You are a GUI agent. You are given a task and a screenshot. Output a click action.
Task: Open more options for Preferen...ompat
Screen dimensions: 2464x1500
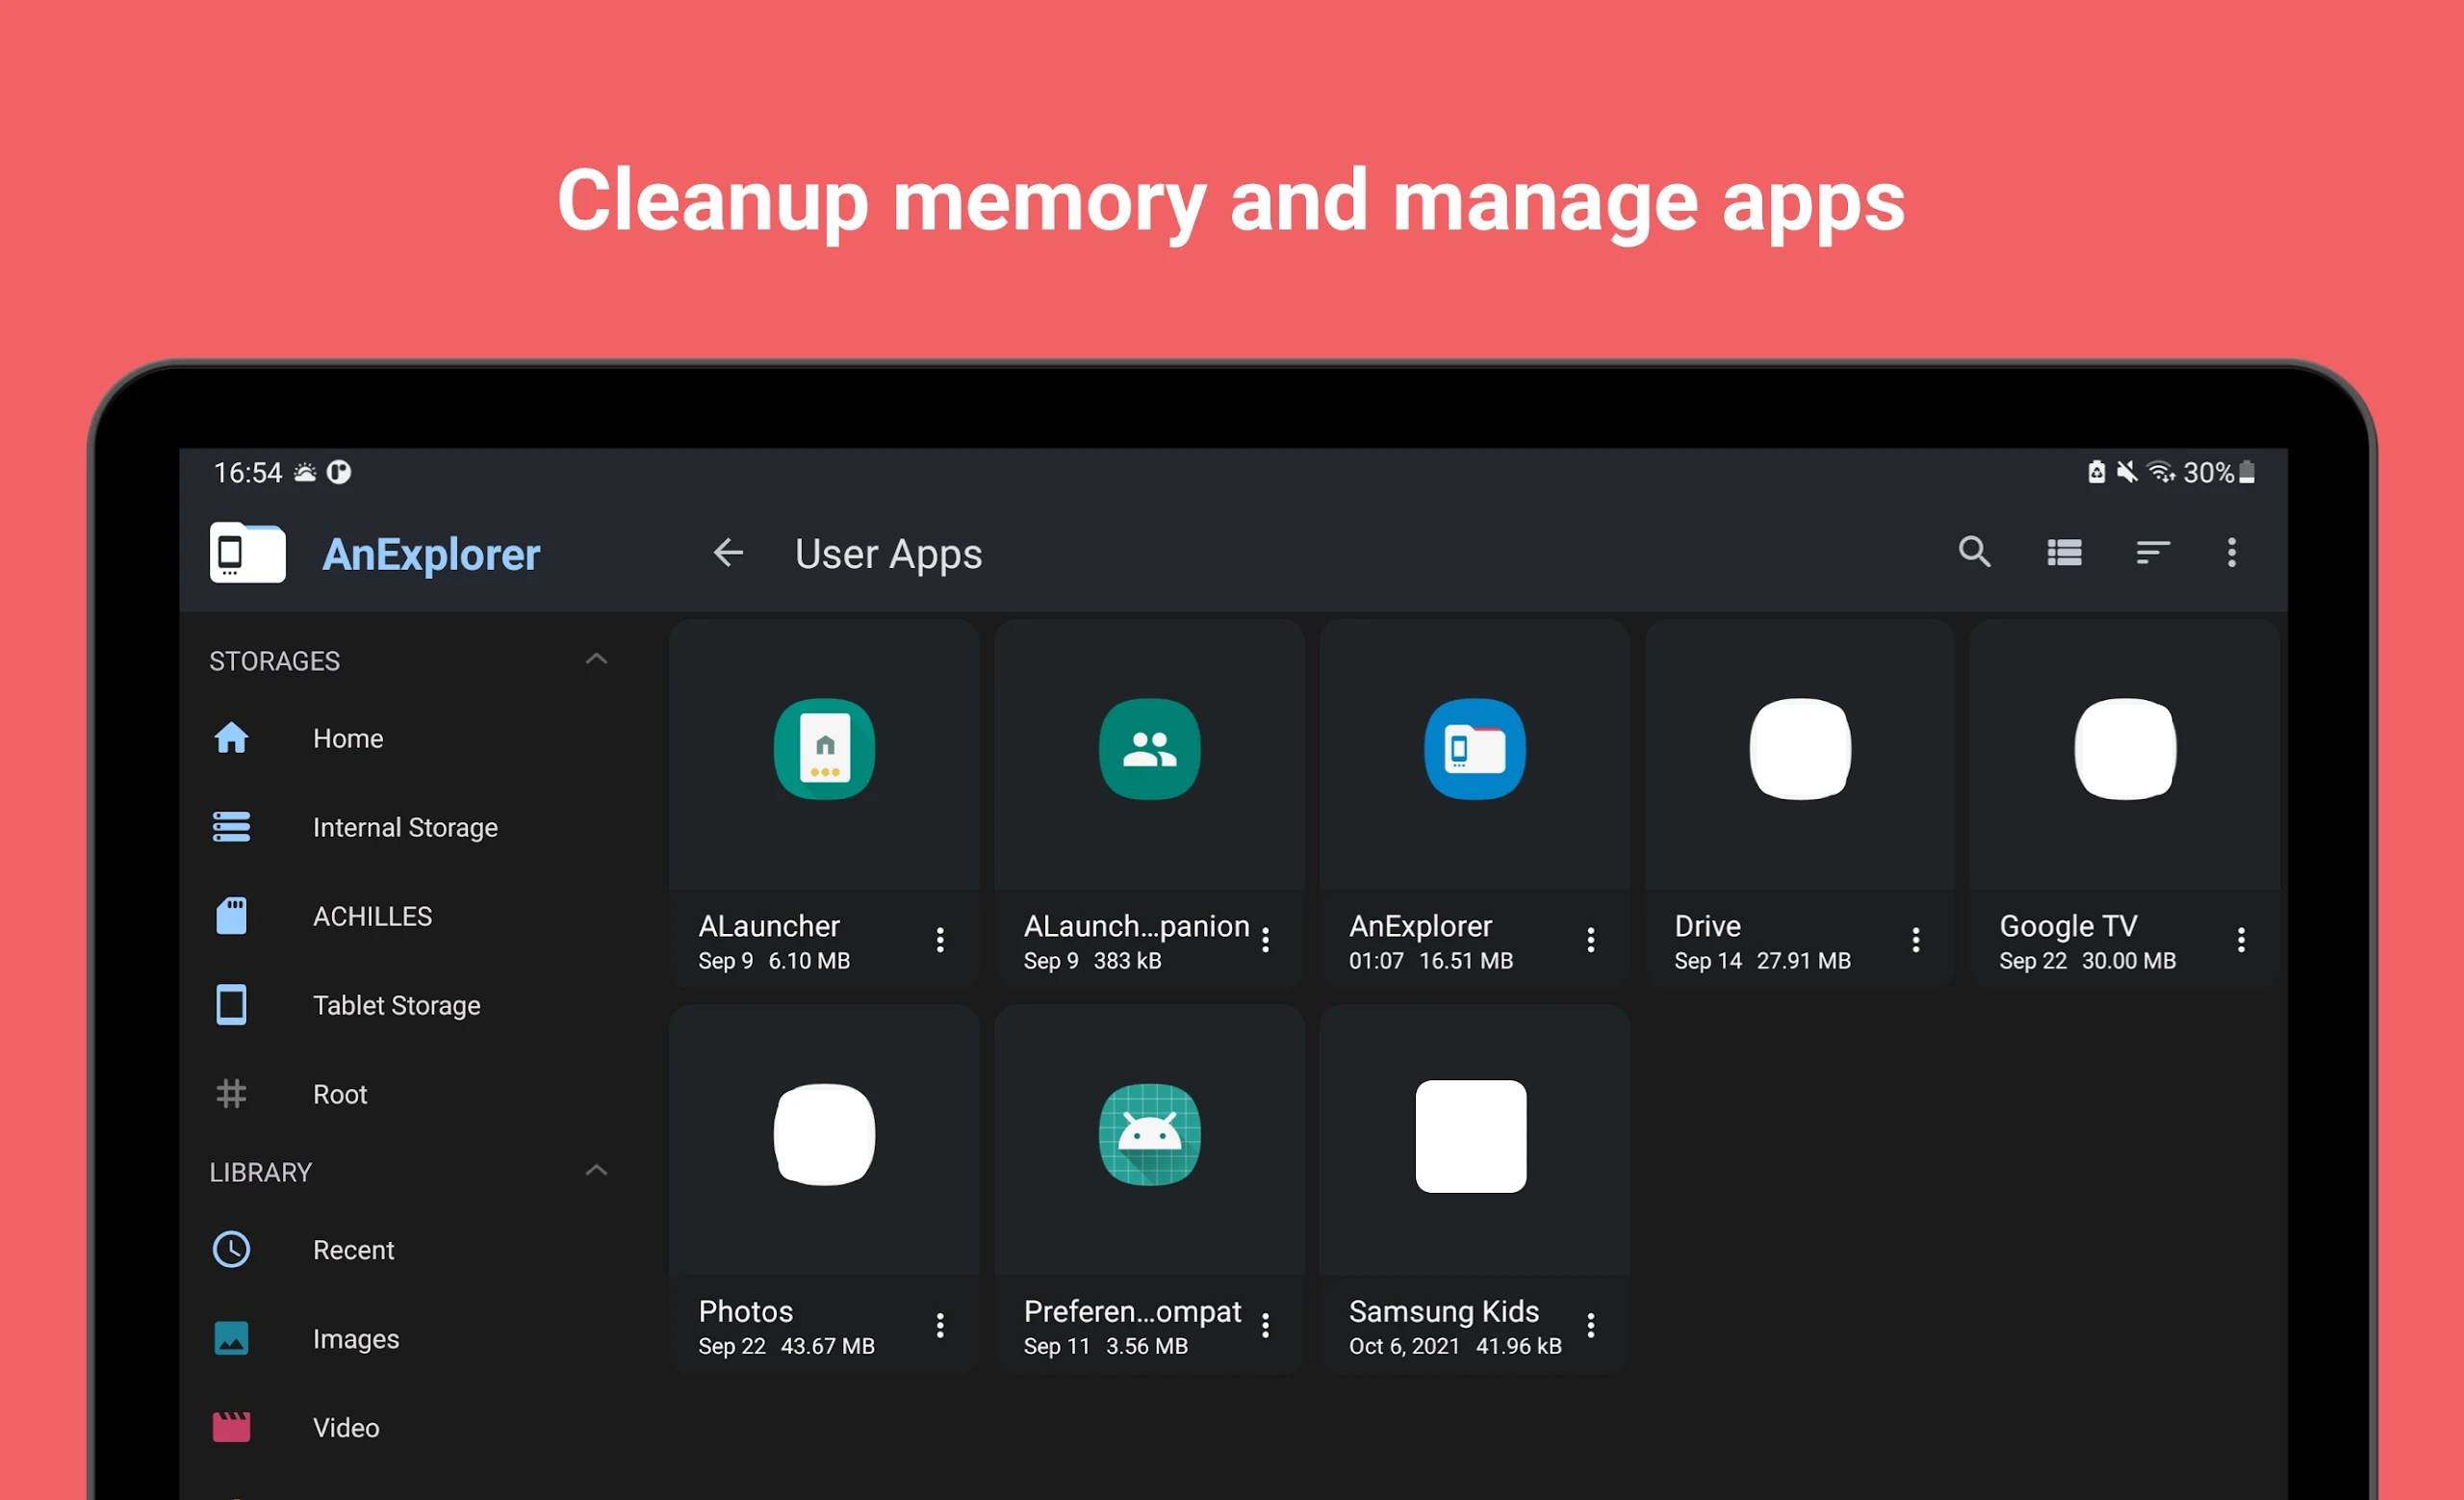click(1265, 1326)
